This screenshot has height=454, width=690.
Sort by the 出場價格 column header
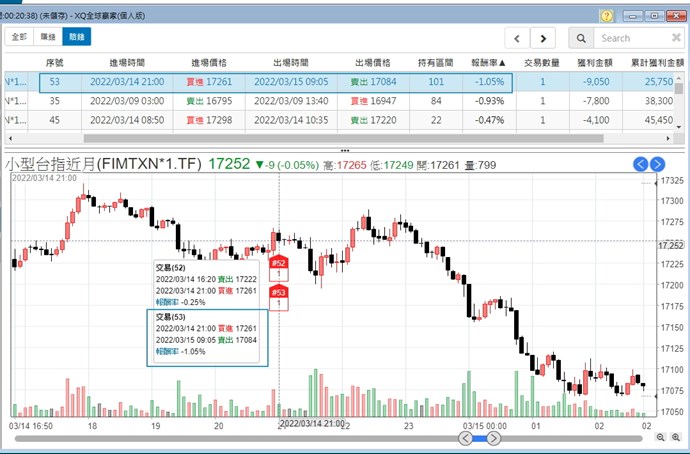point(373,63)
